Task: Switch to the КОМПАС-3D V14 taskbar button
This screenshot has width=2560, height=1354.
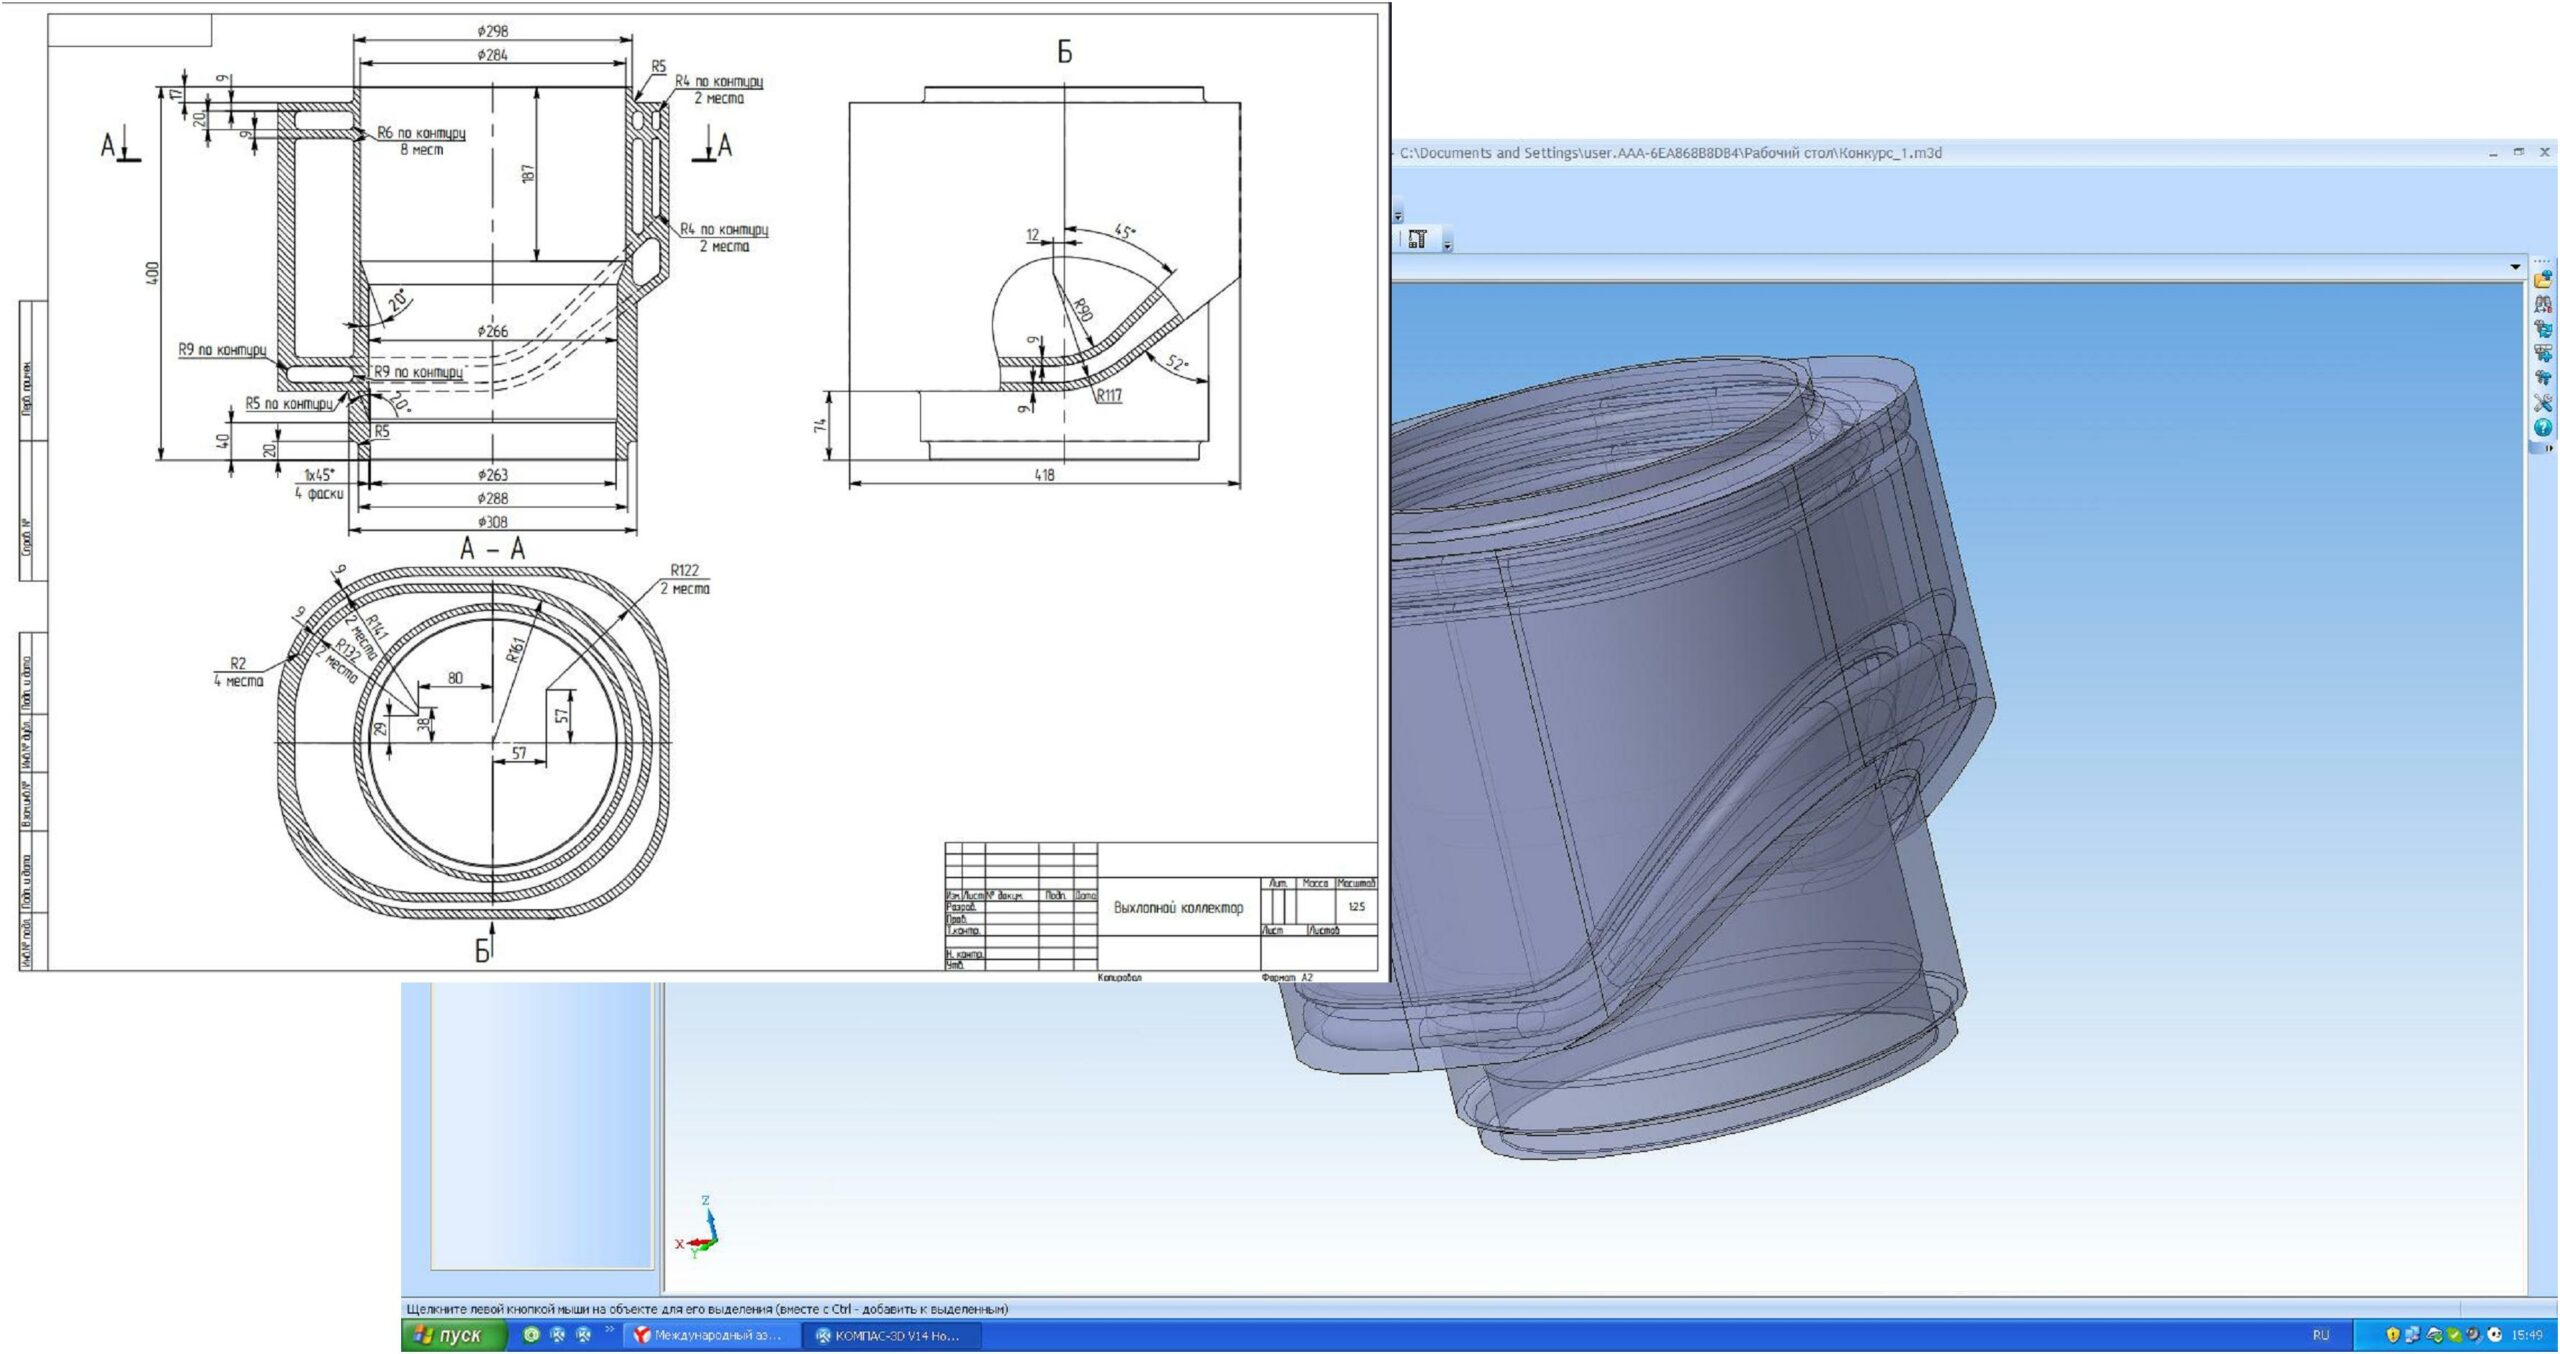Action: click(892, 1335)
